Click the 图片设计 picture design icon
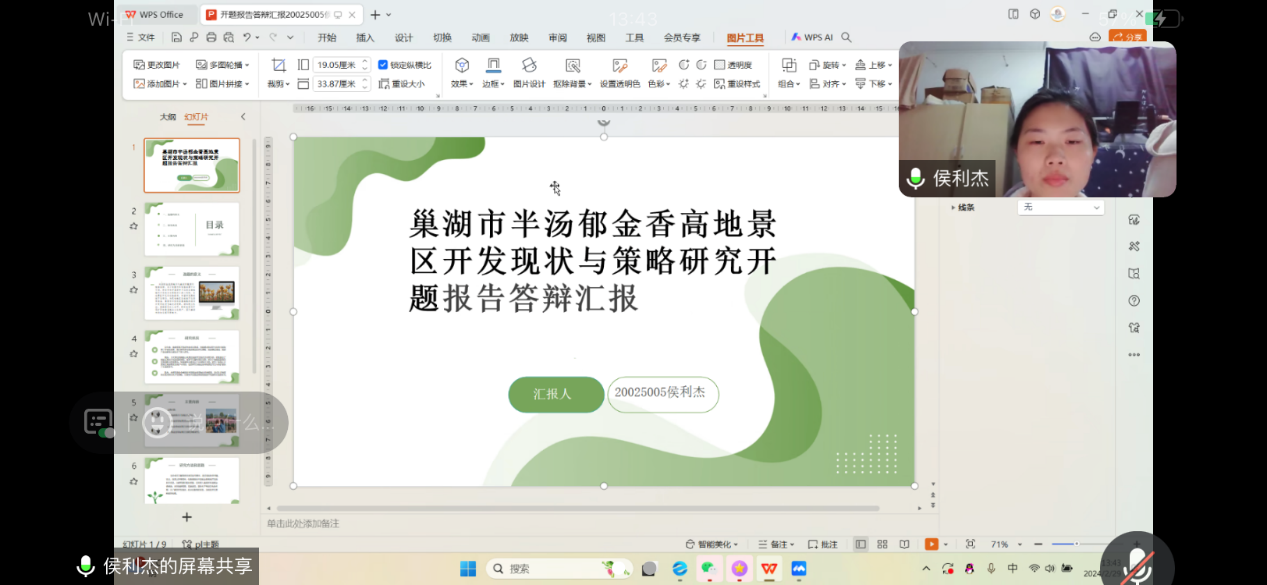Viewport: 1267px width, 585px height. point(529,65)
